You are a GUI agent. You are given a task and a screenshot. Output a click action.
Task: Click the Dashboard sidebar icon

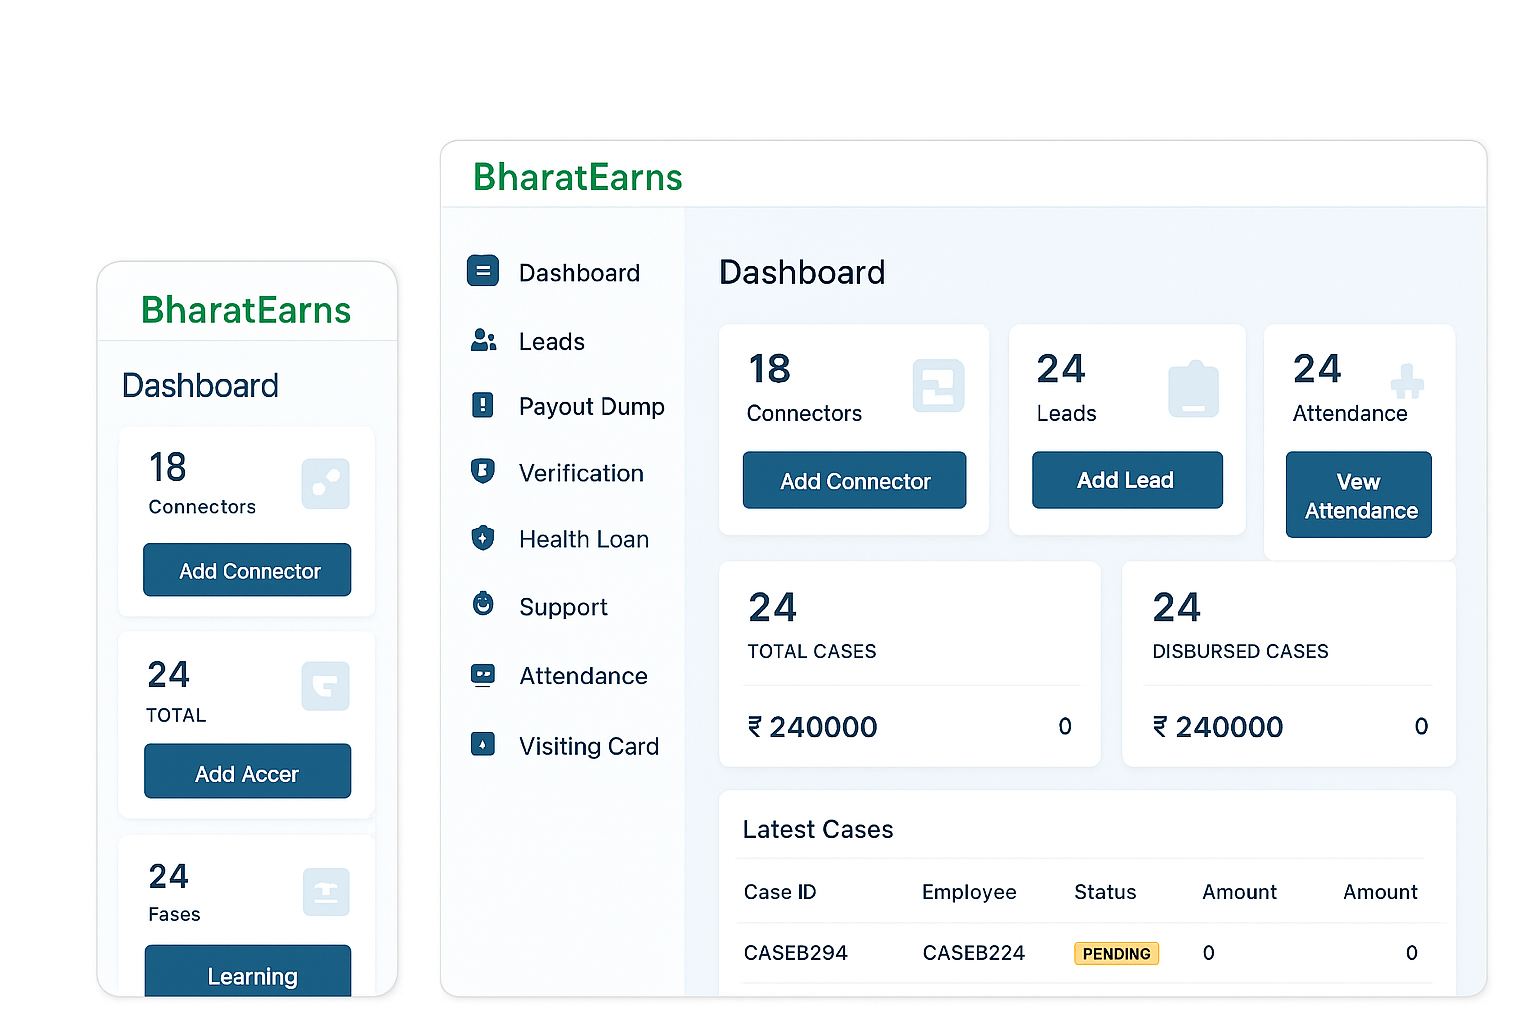(483, 271)
